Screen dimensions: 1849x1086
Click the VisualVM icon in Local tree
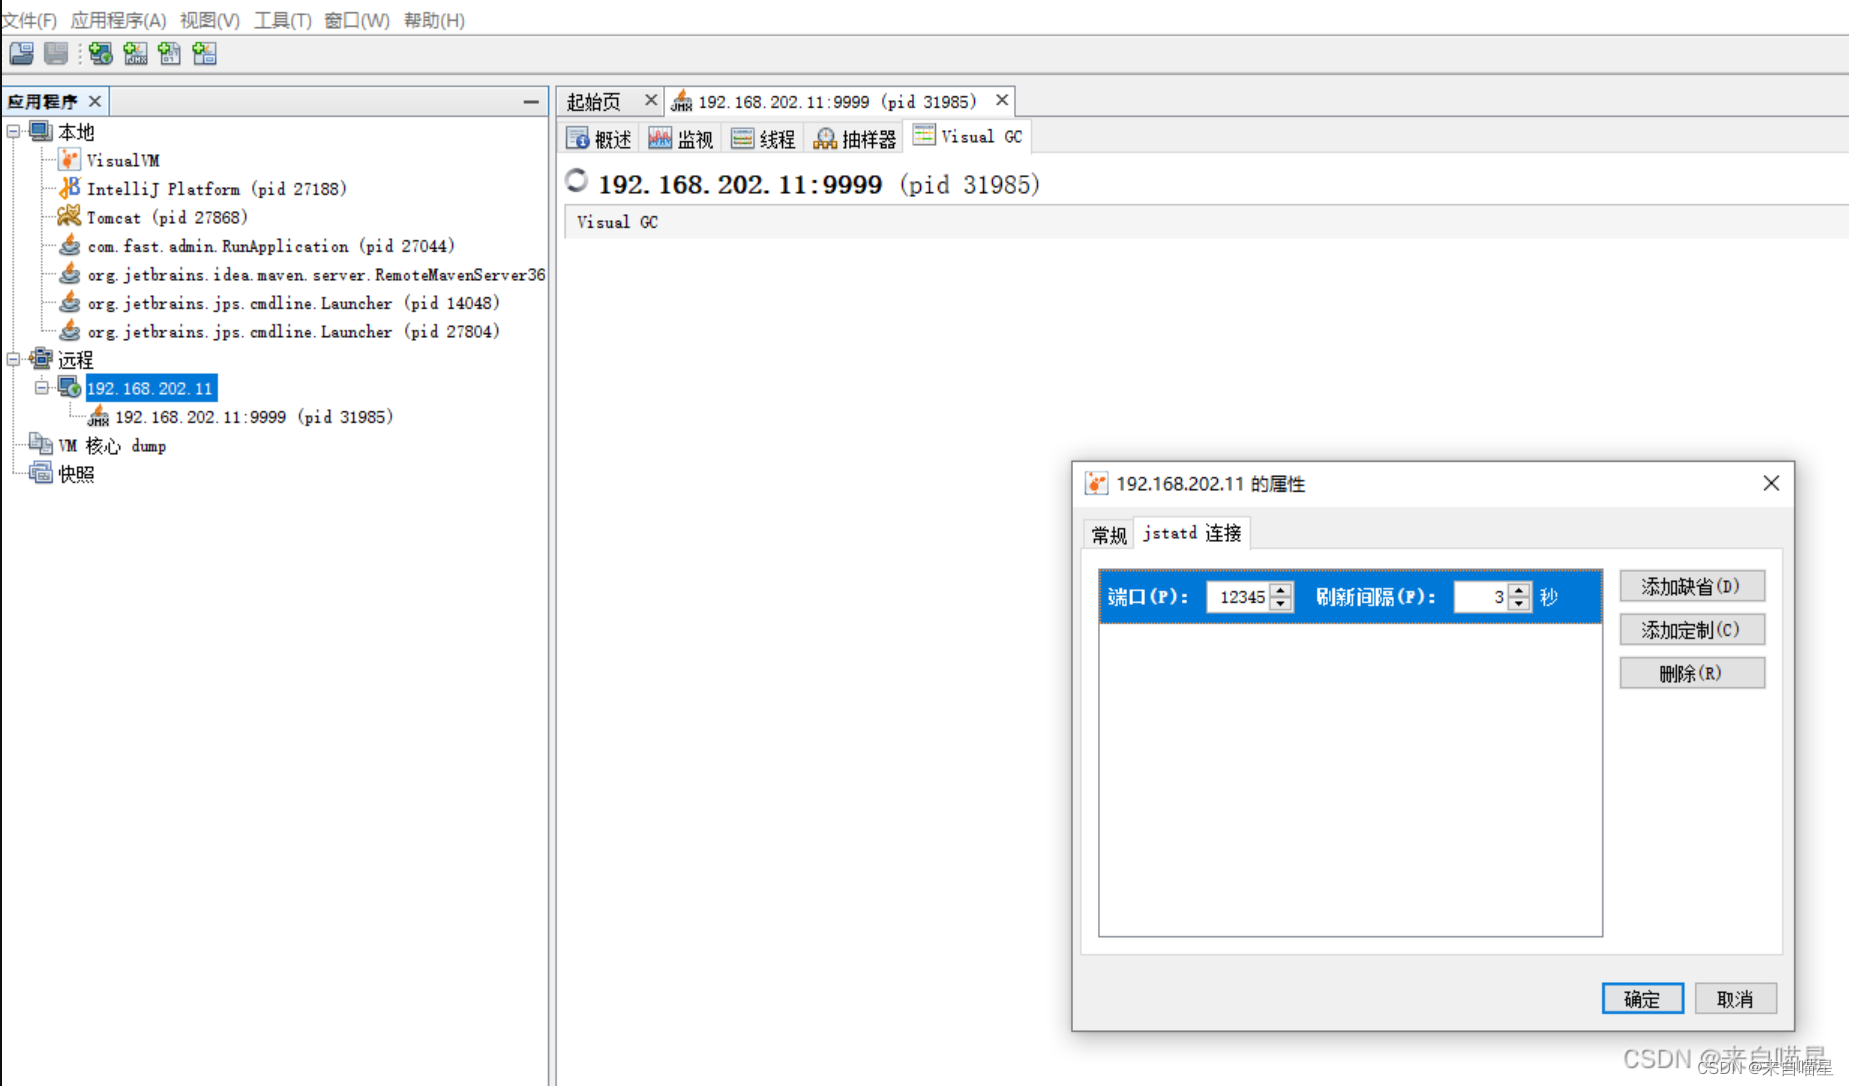tap(69, 160)
